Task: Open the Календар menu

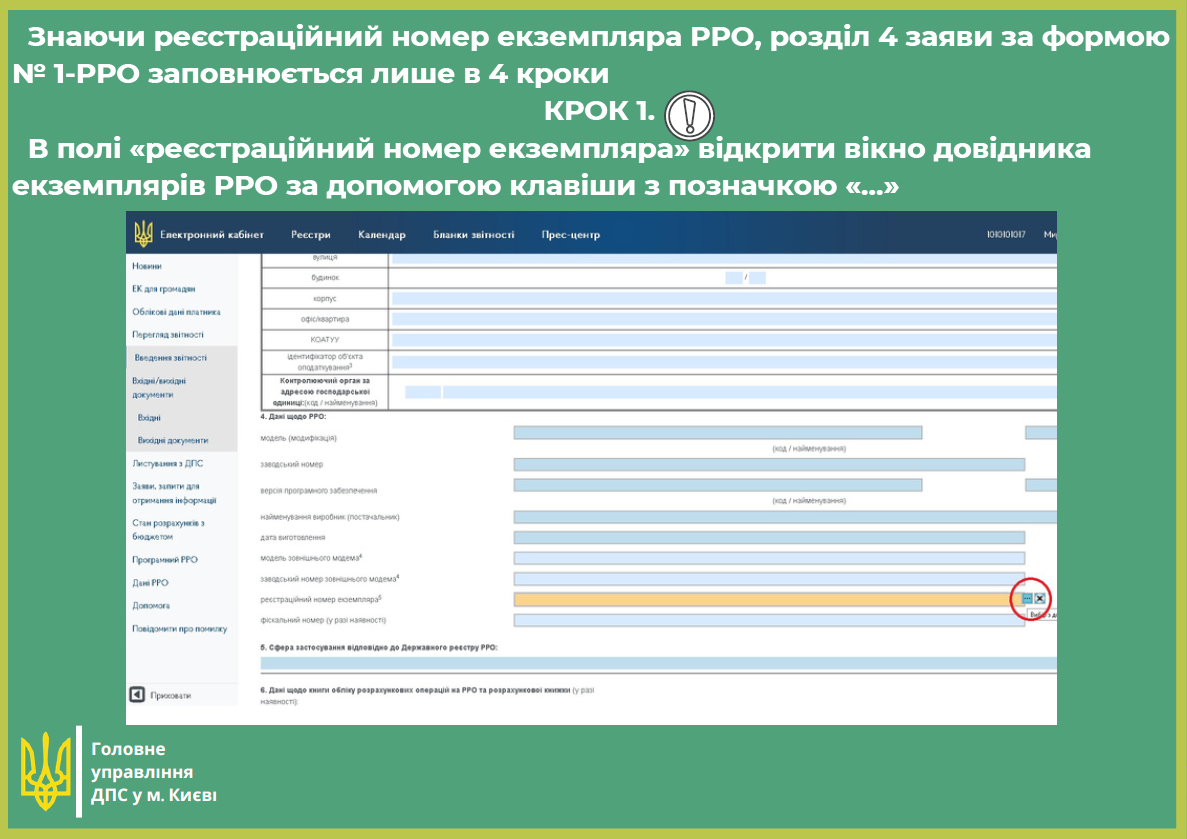Action: pyautogui.click(x=382, y=235)
